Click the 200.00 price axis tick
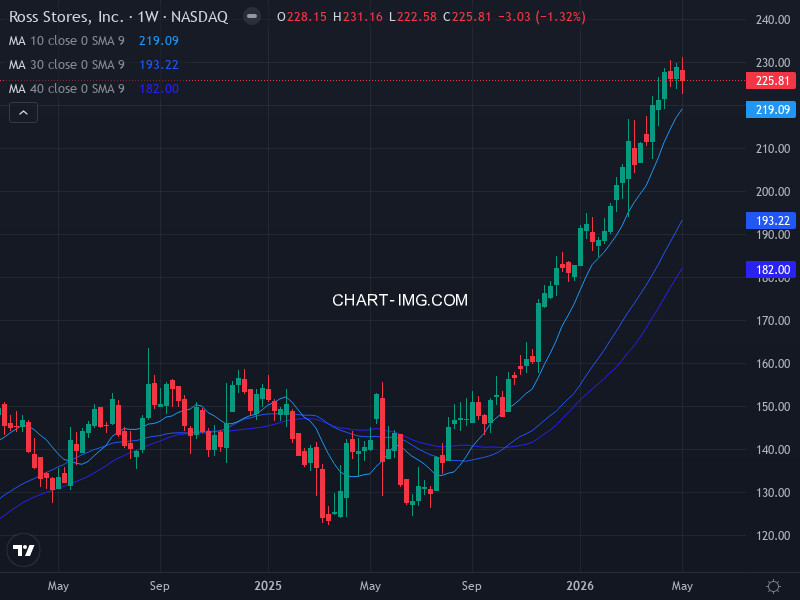The width and height of the screenshot is (800, 600). [773, 192]
